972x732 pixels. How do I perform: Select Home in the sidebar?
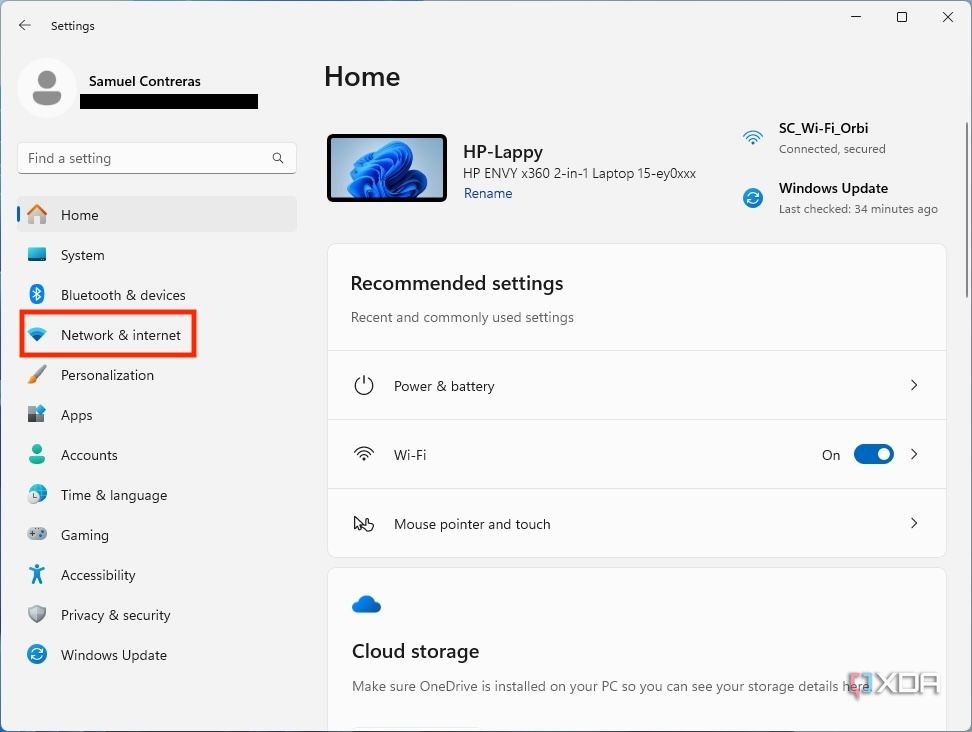pyautogui.click(x=79, y=215)
